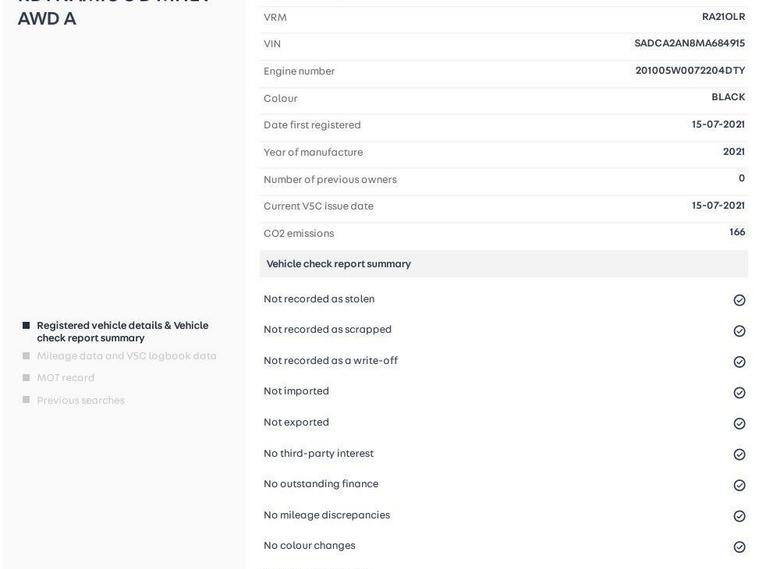Click the check icon for Not recorded as write-off
Screen dimensions: 759x569
[x=739, y=362]
